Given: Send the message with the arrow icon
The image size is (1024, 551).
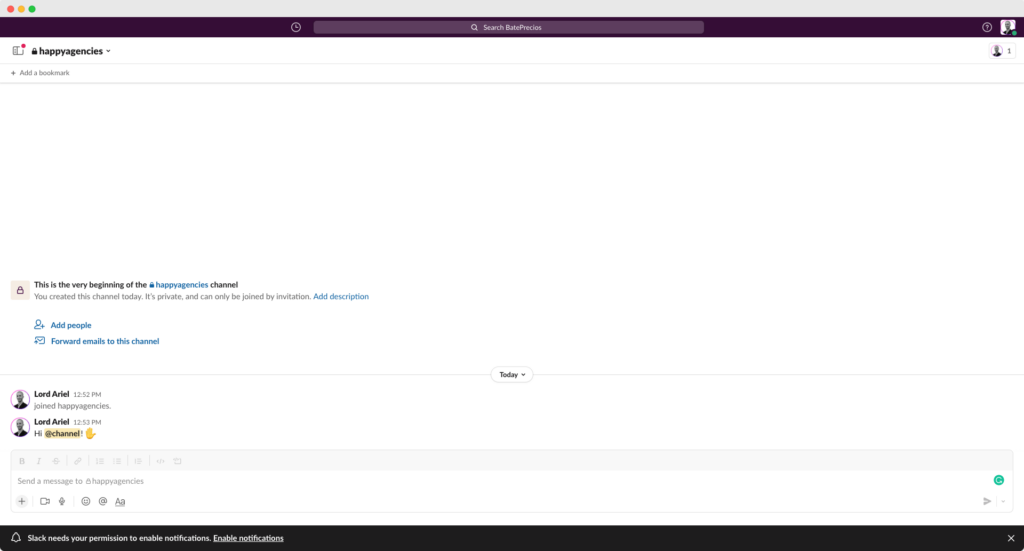Looking at the screenshot, I should pyautogui.click(x=987, y=501).
